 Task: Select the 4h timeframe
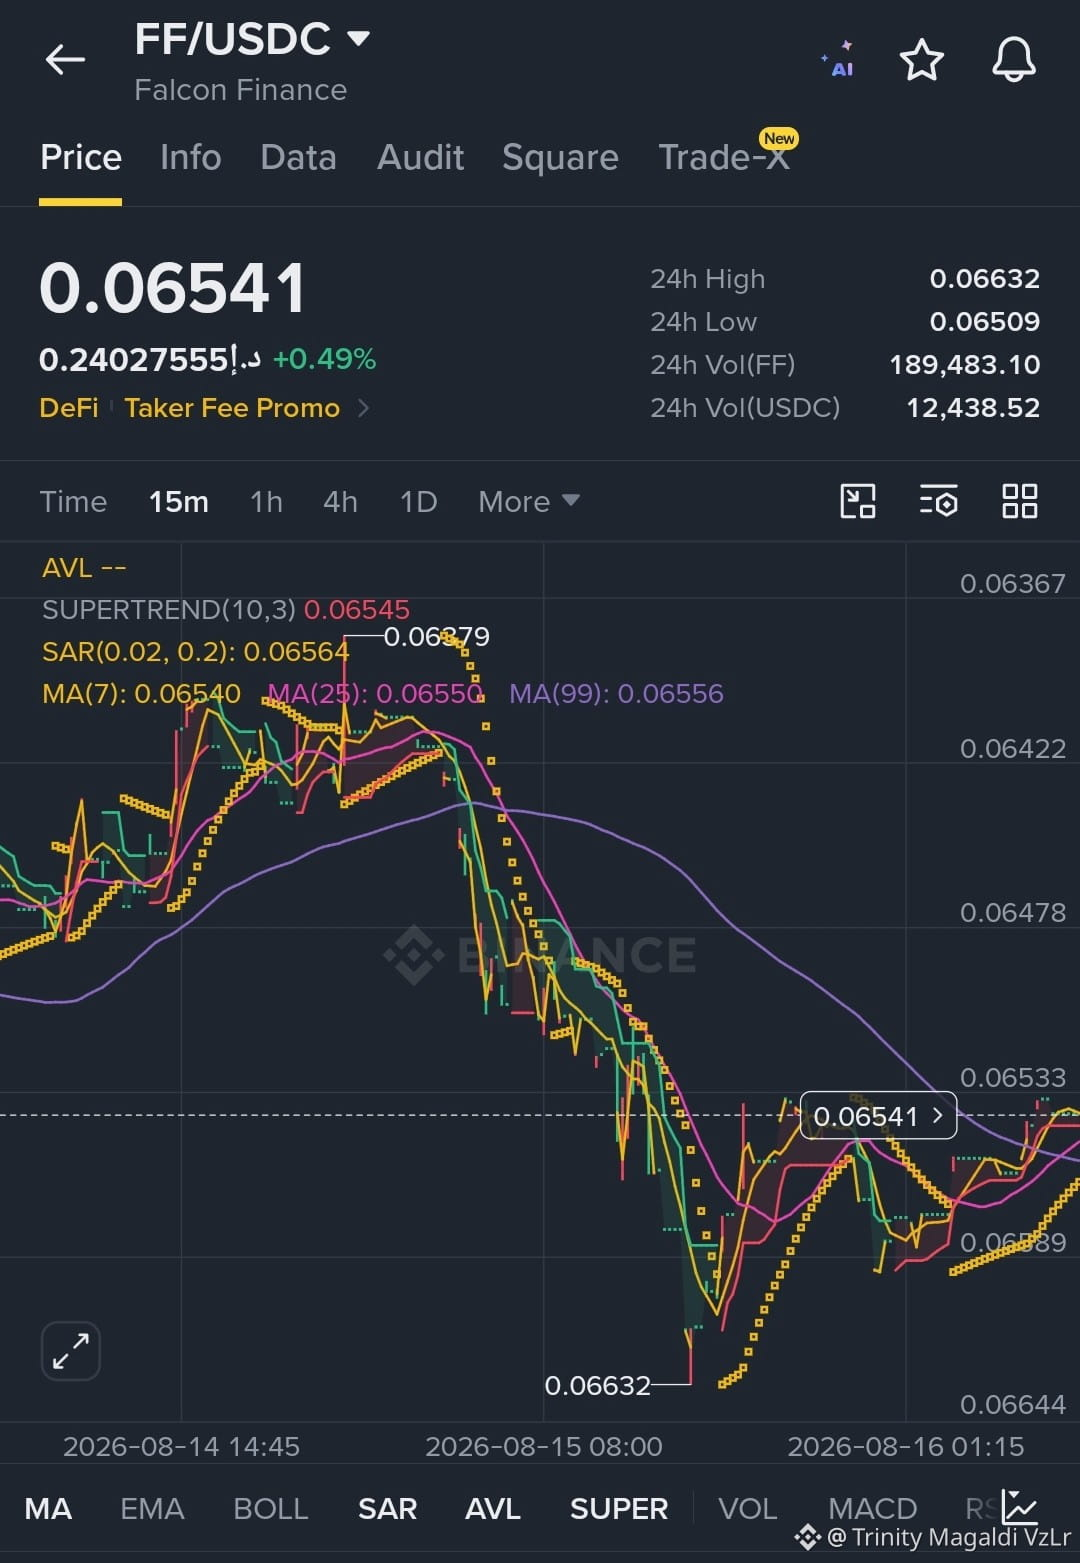(x=340, y=501)
